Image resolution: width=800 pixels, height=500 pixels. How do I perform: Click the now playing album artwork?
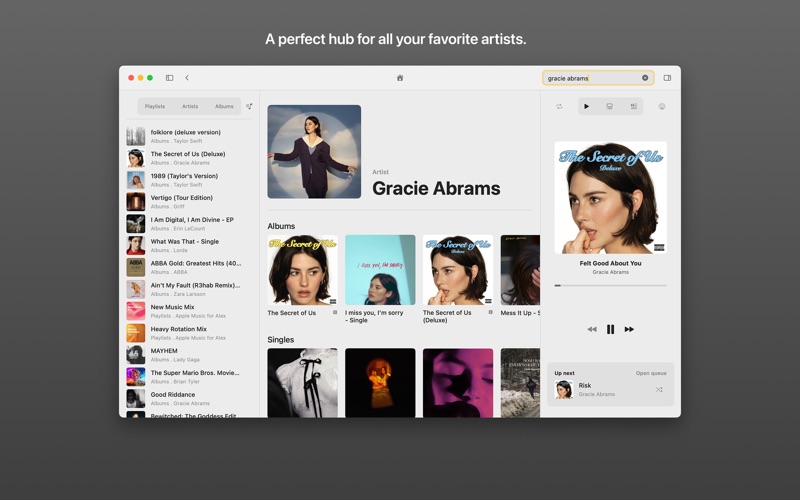click(611, 197)
